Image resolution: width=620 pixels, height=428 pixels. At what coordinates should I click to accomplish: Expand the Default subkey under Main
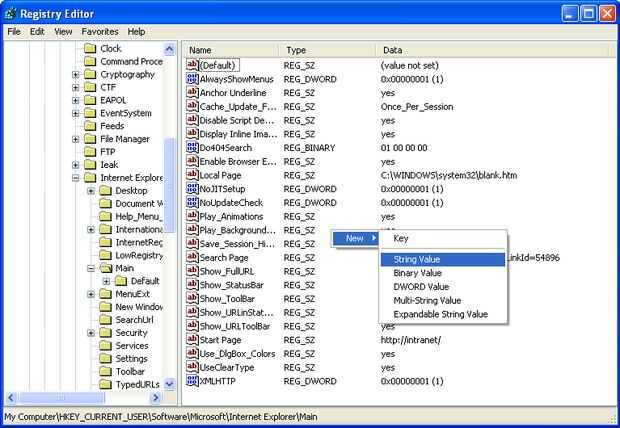[106, 281]
